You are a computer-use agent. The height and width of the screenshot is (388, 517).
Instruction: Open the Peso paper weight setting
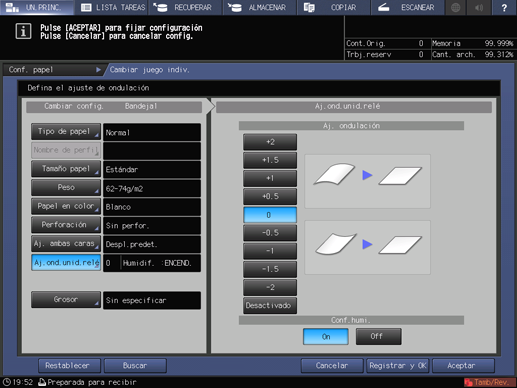[66, 188]
